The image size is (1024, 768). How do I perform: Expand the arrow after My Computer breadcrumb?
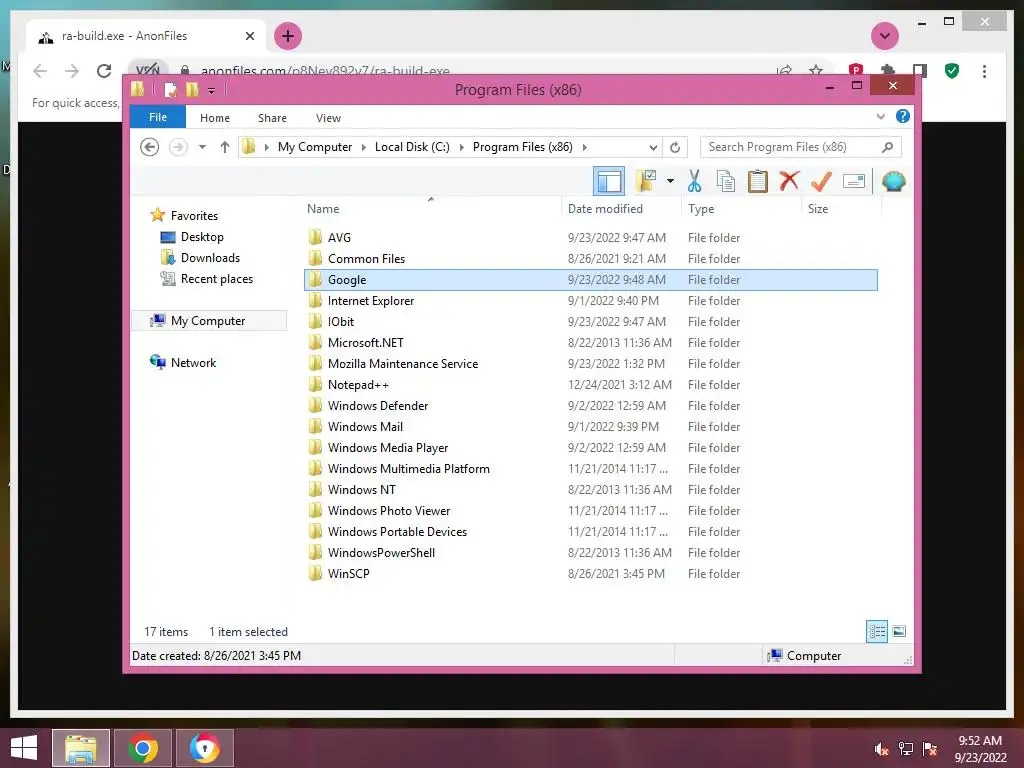[364, 147]
